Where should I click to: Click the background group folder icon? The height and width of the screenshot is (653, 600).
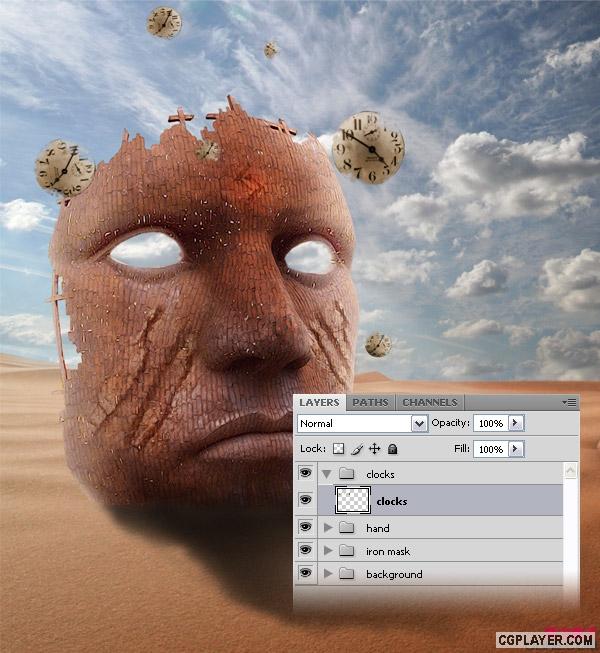click(346, 573)
